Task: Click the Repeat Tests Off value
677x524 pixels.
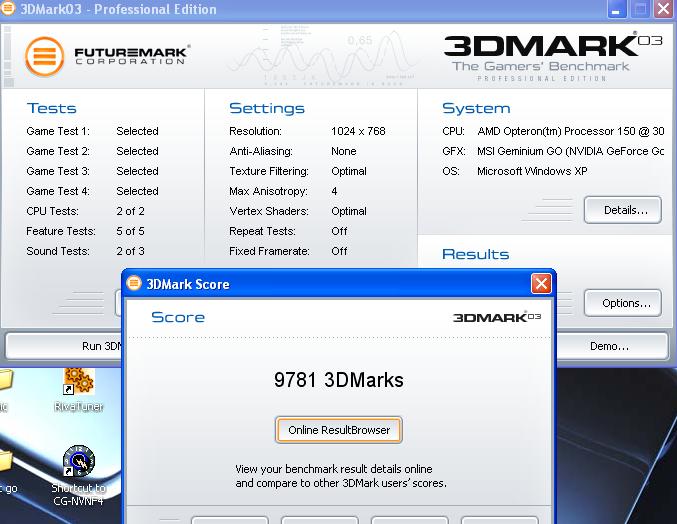Action: coord(339,231)
